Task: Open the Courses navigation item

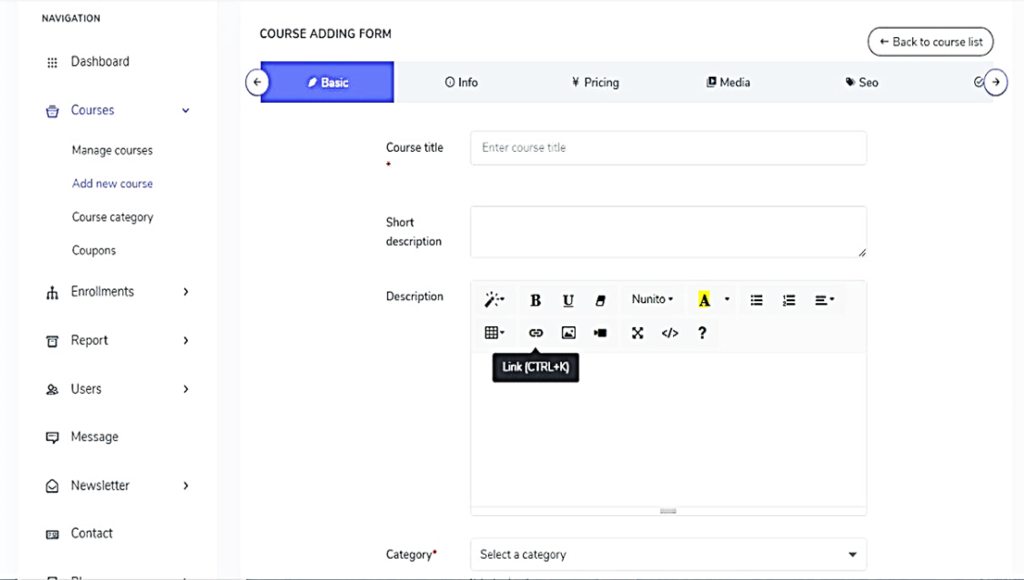Action: tap(92, 110)
